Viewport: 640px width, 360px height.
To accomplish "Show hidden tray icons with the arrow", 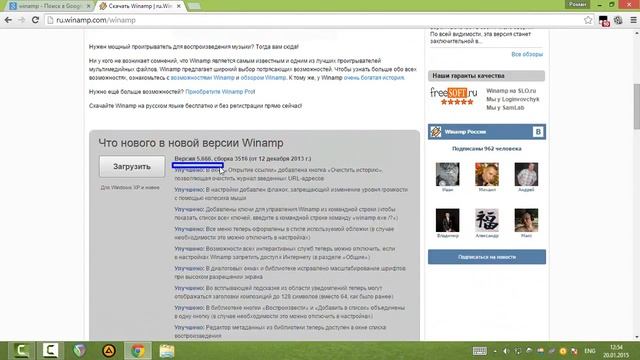I will (x=495, y=351).
